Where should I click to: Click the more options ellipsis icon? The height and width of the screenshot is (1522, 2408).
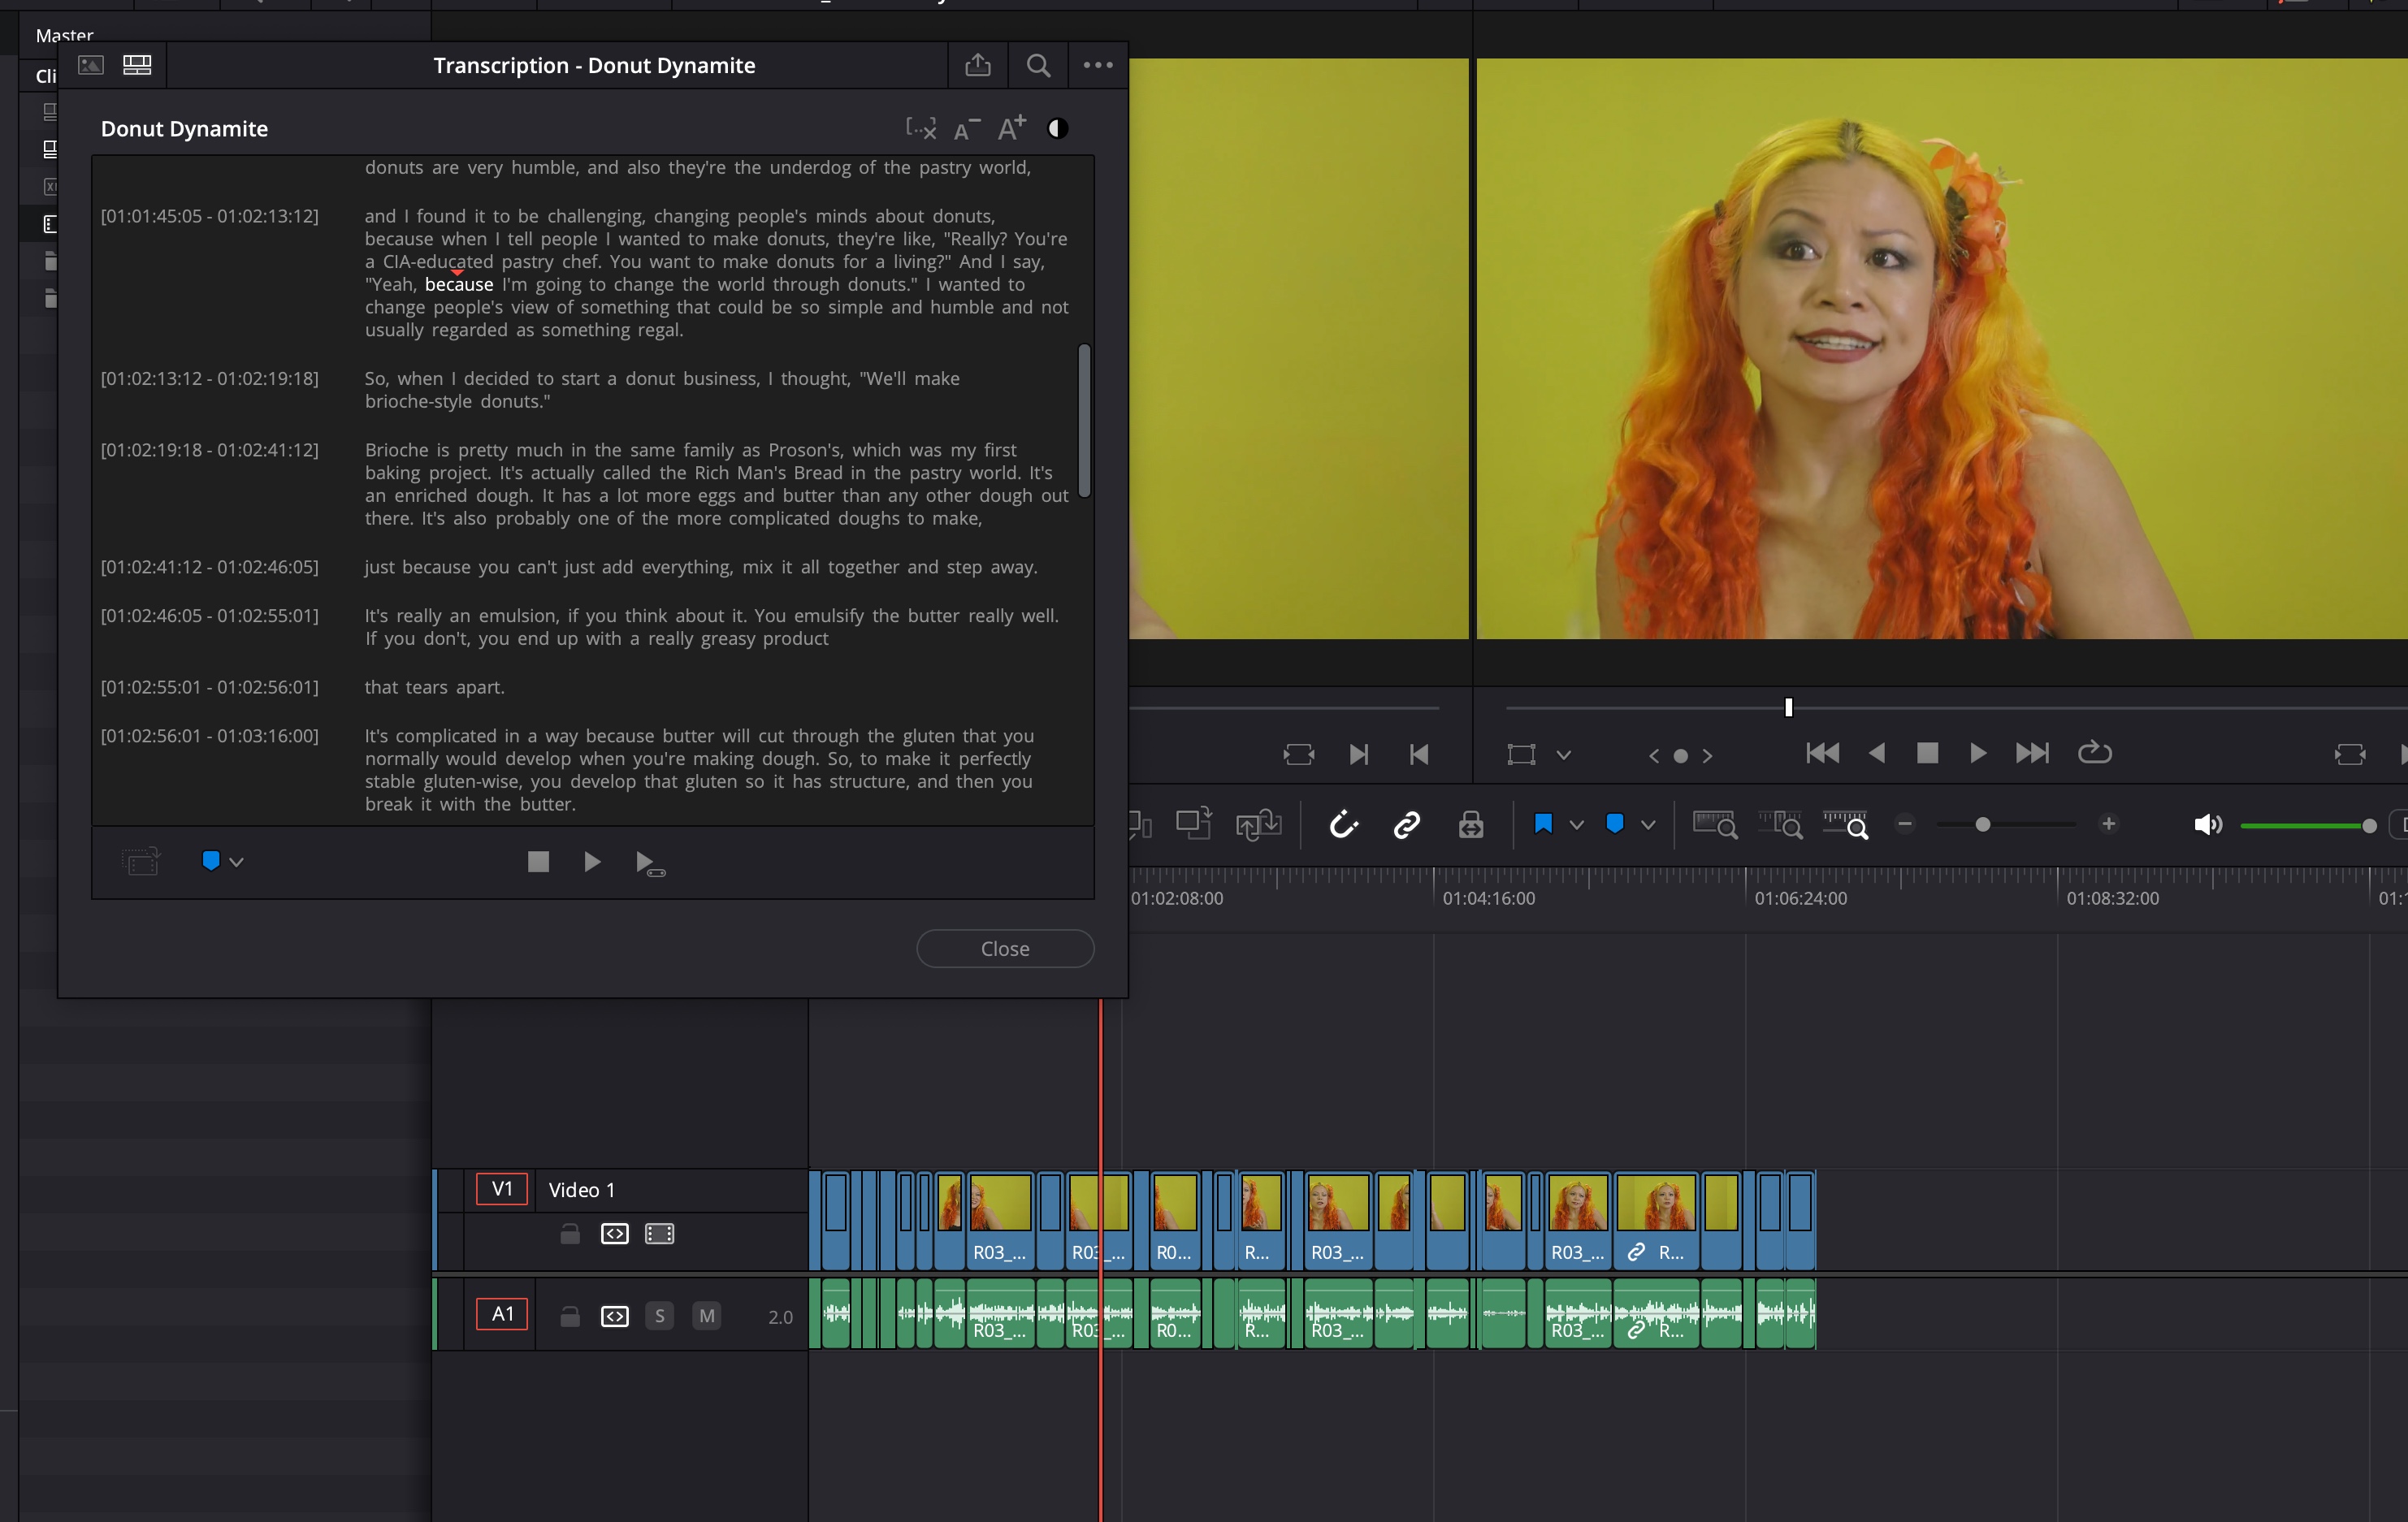(x=1098, y=65)
